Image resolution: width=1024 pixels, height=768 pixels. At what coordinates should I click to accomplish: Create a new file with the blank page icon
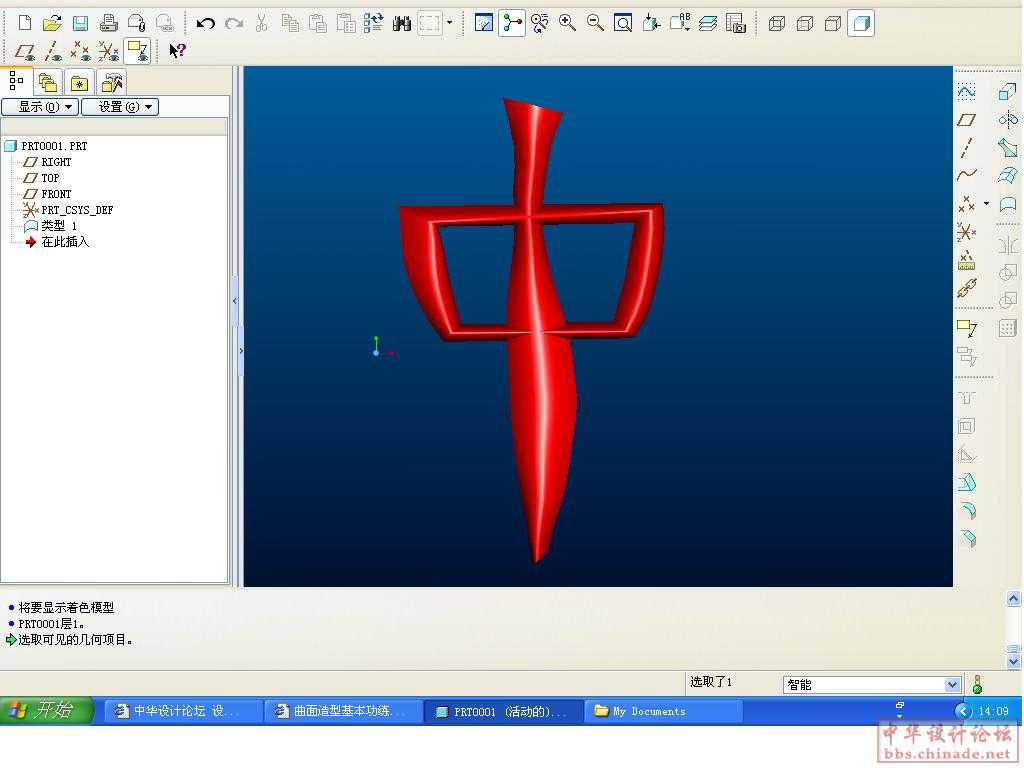point(25,24)
